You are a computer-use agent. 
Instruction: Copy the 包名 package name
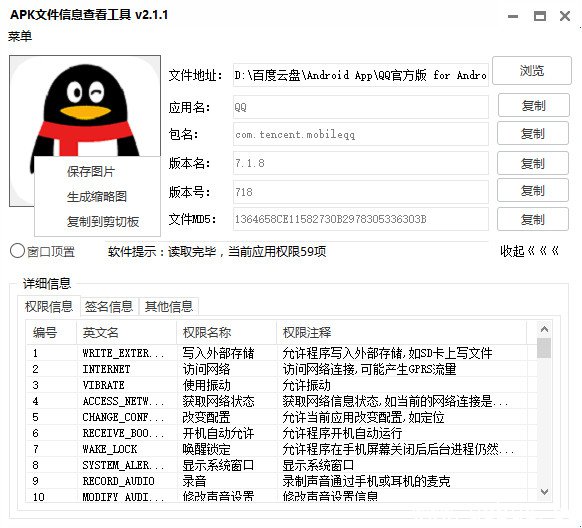(533, 133)
